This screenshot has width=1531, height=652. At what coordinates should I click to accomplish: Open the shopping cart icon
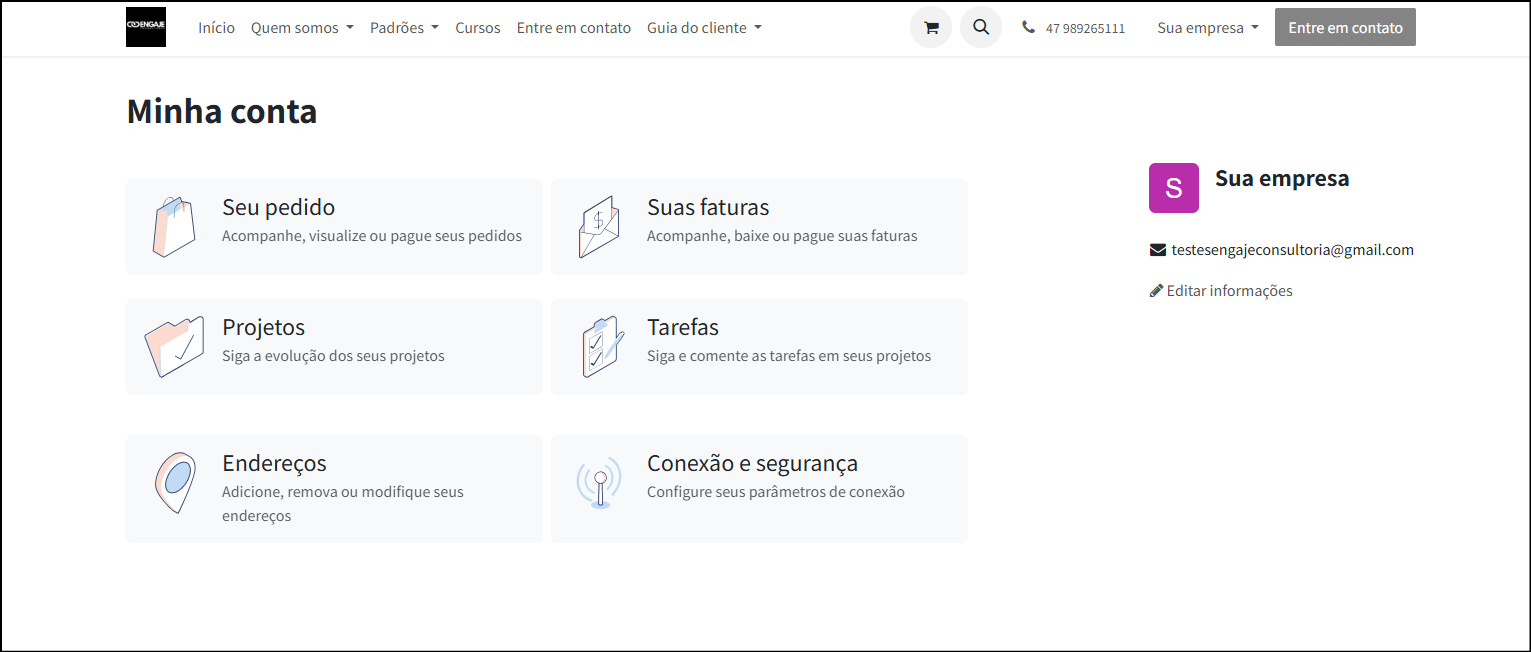coord(931,28)
